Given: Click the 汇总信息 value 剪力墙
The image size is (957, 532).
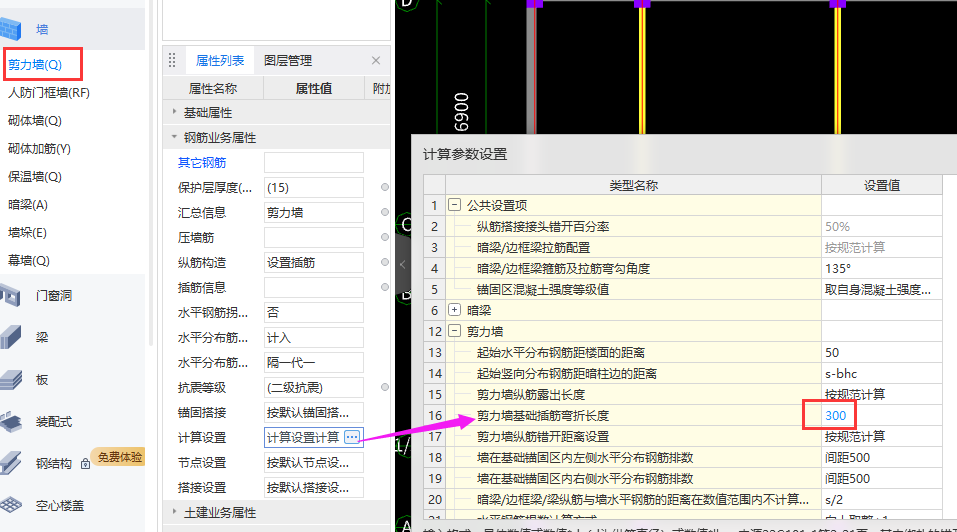Looking at the screenshot, I should tap(314, 213).
